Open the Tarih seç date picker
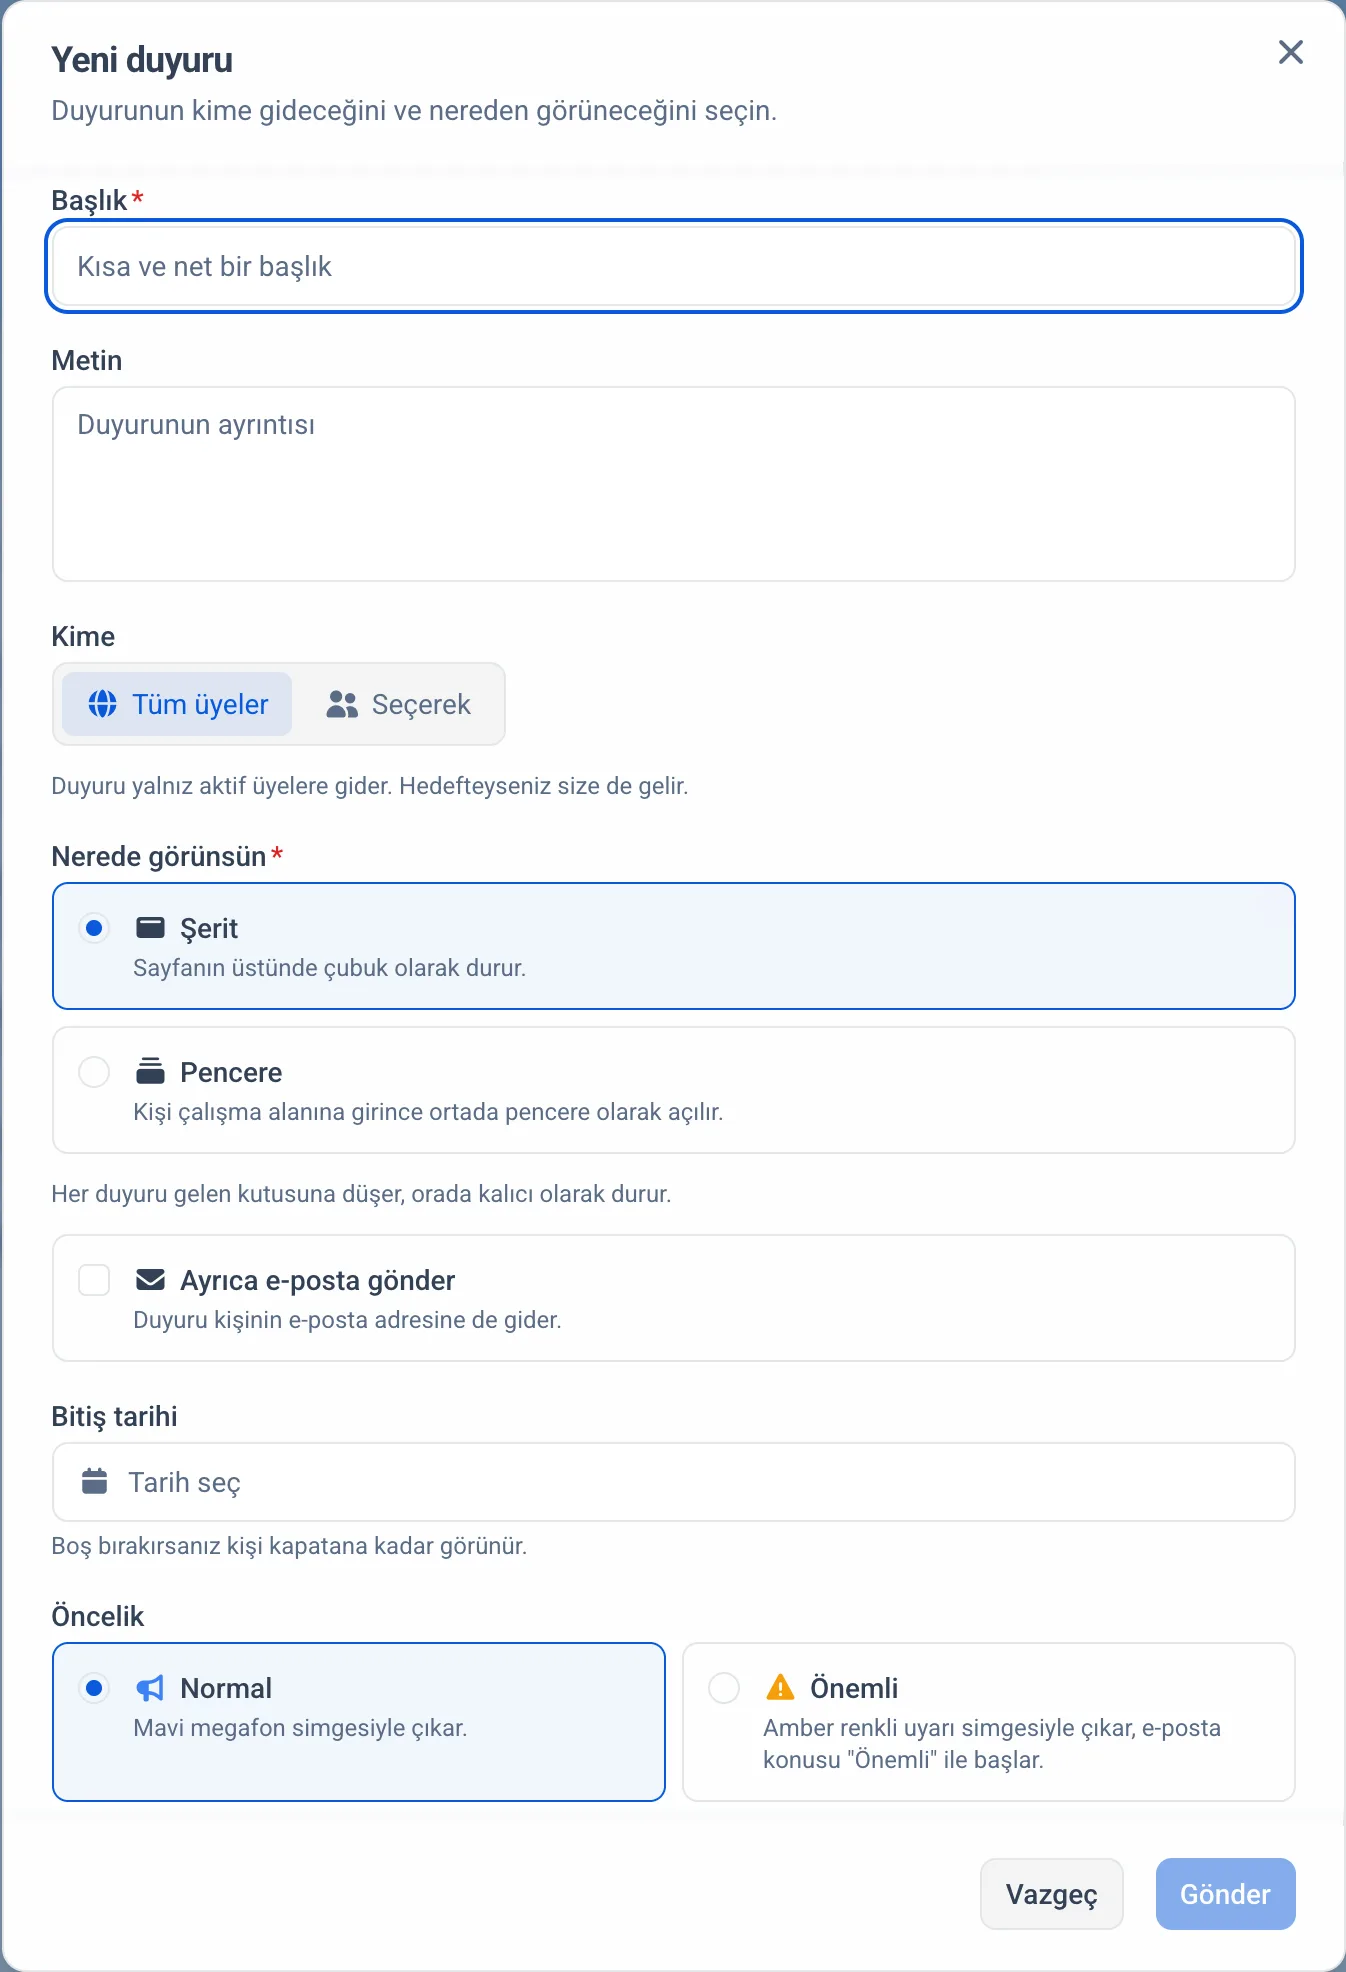The width and height of the screenshot is (1346, 1972). pyautogui.click(x=674, y=1482)
